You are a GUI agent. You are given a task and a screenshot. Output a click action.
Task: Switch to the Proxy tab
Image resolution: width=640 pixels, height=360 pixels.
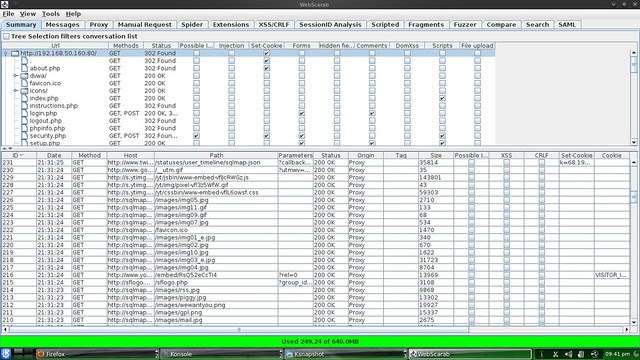(x=99, y=24)
